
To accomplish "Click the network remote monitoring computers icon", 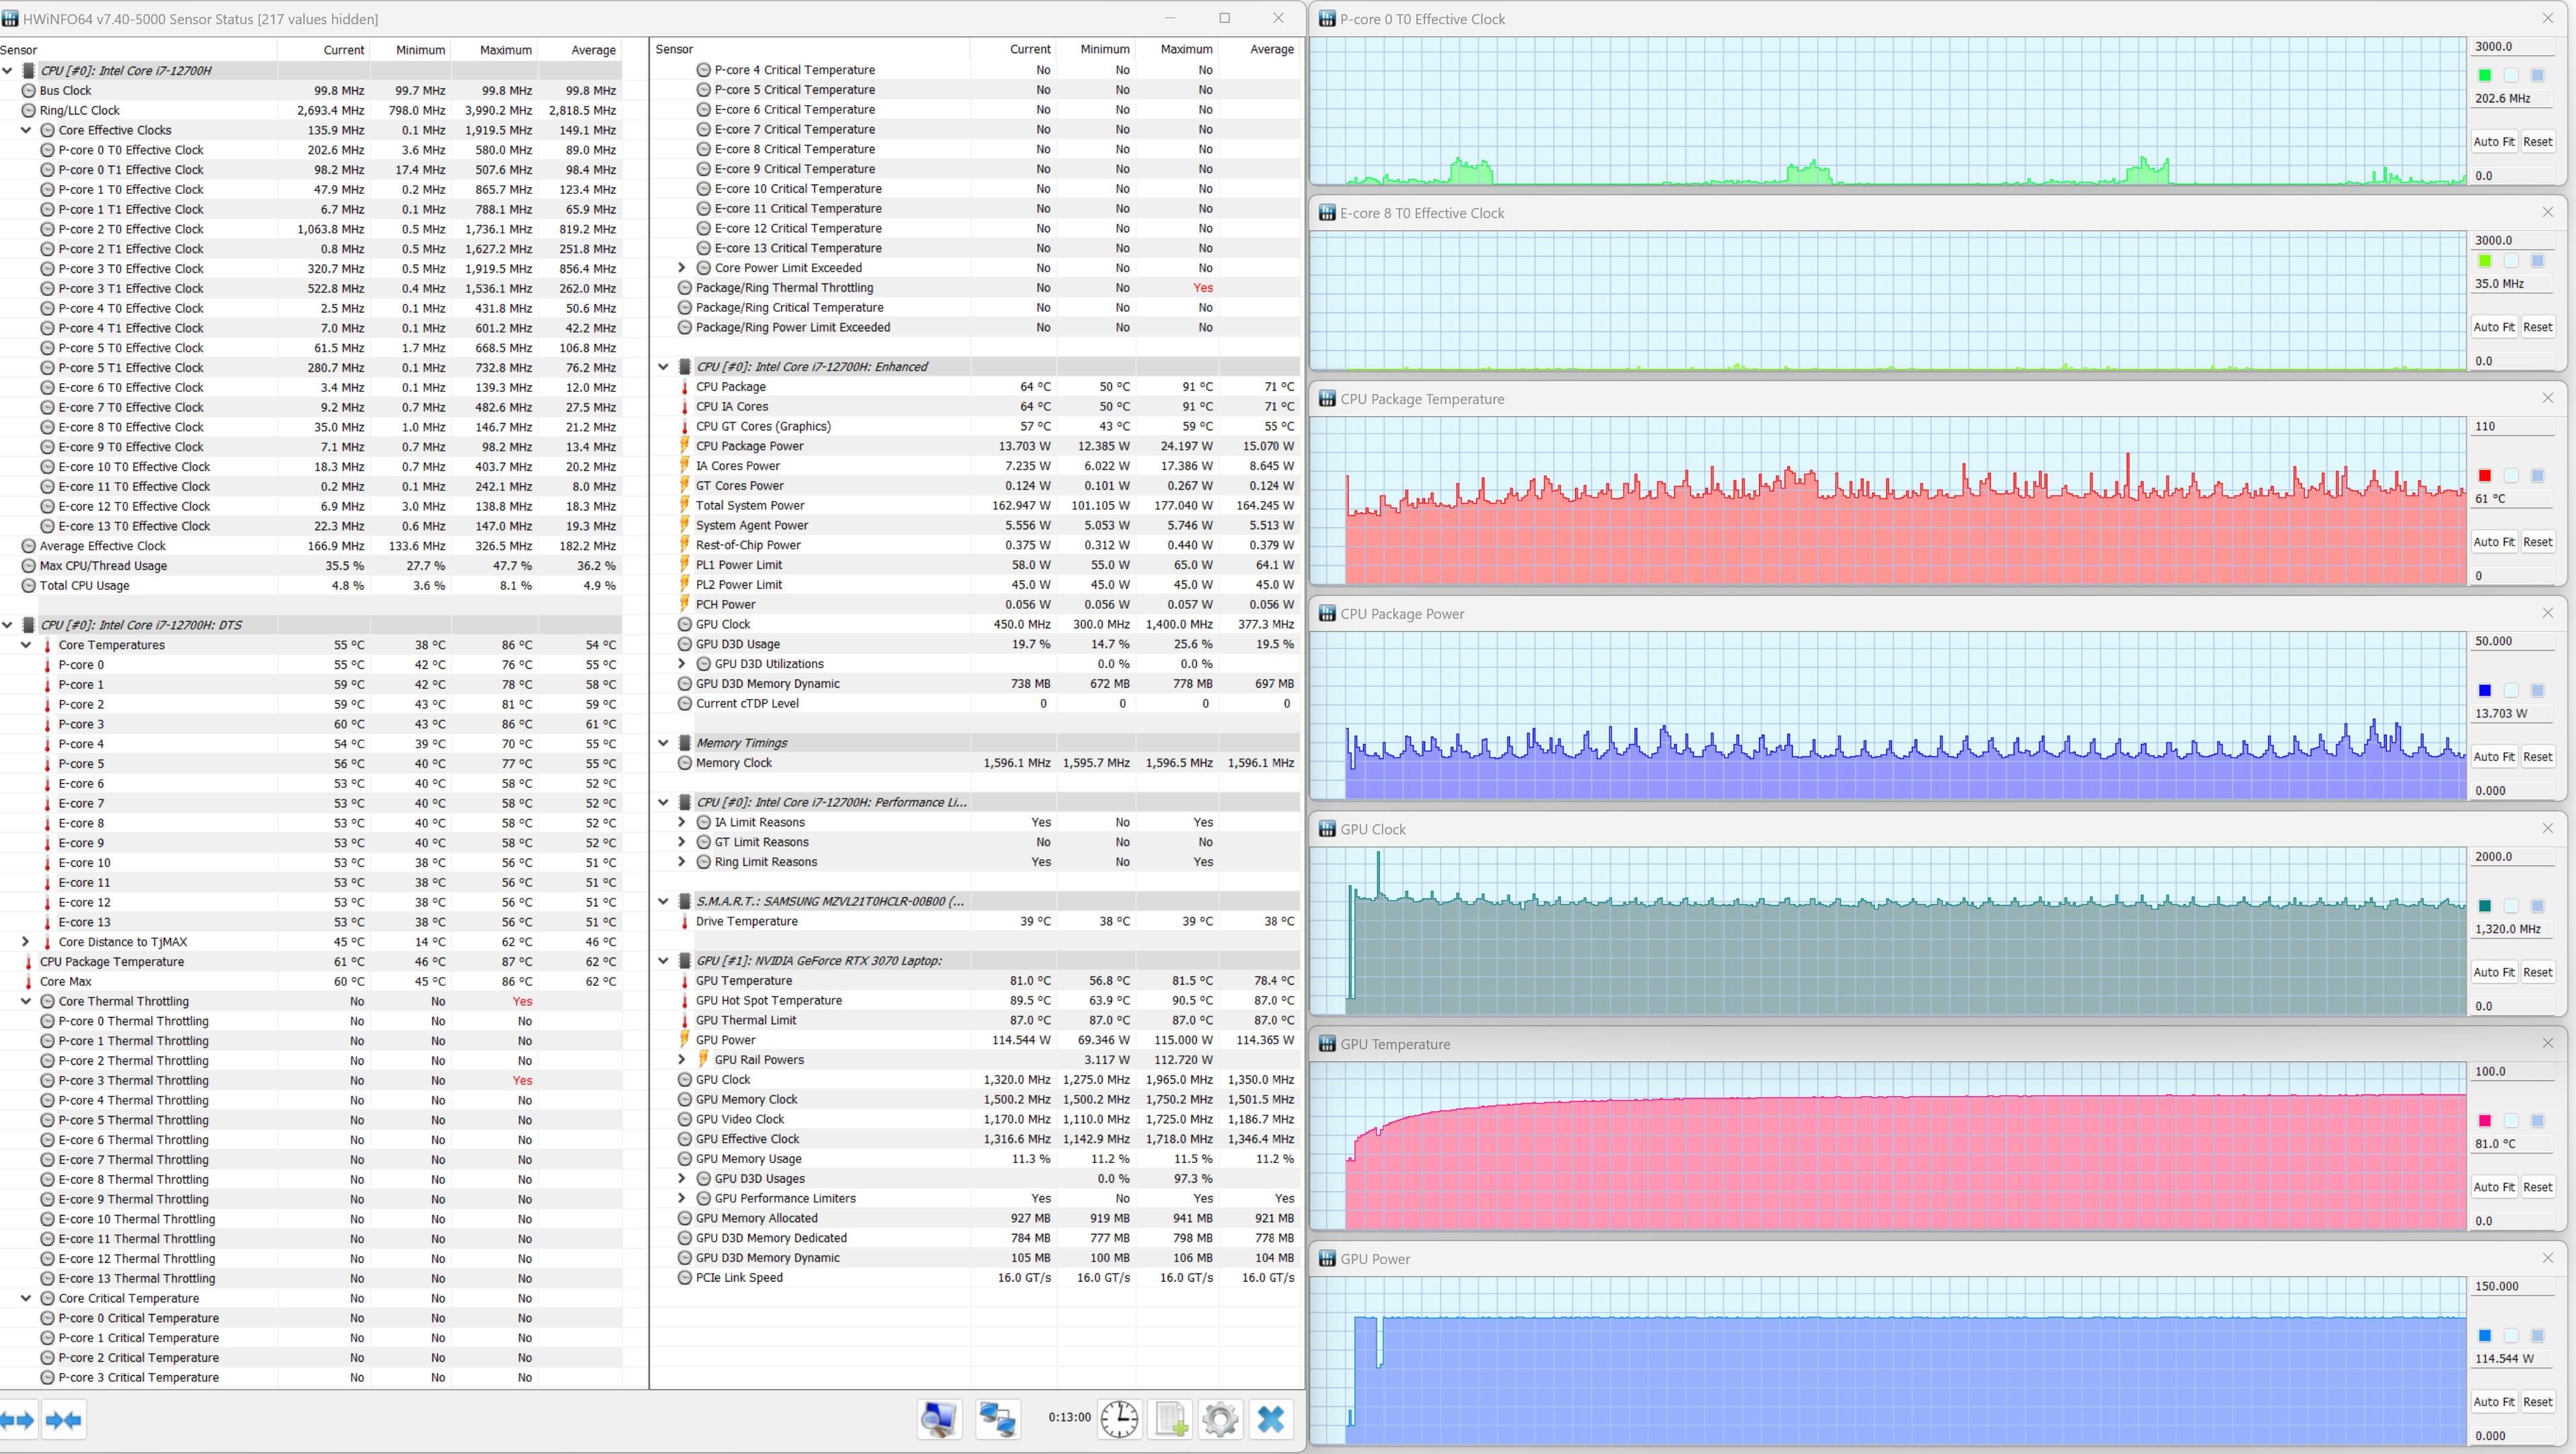I will tap(997, 1419).
